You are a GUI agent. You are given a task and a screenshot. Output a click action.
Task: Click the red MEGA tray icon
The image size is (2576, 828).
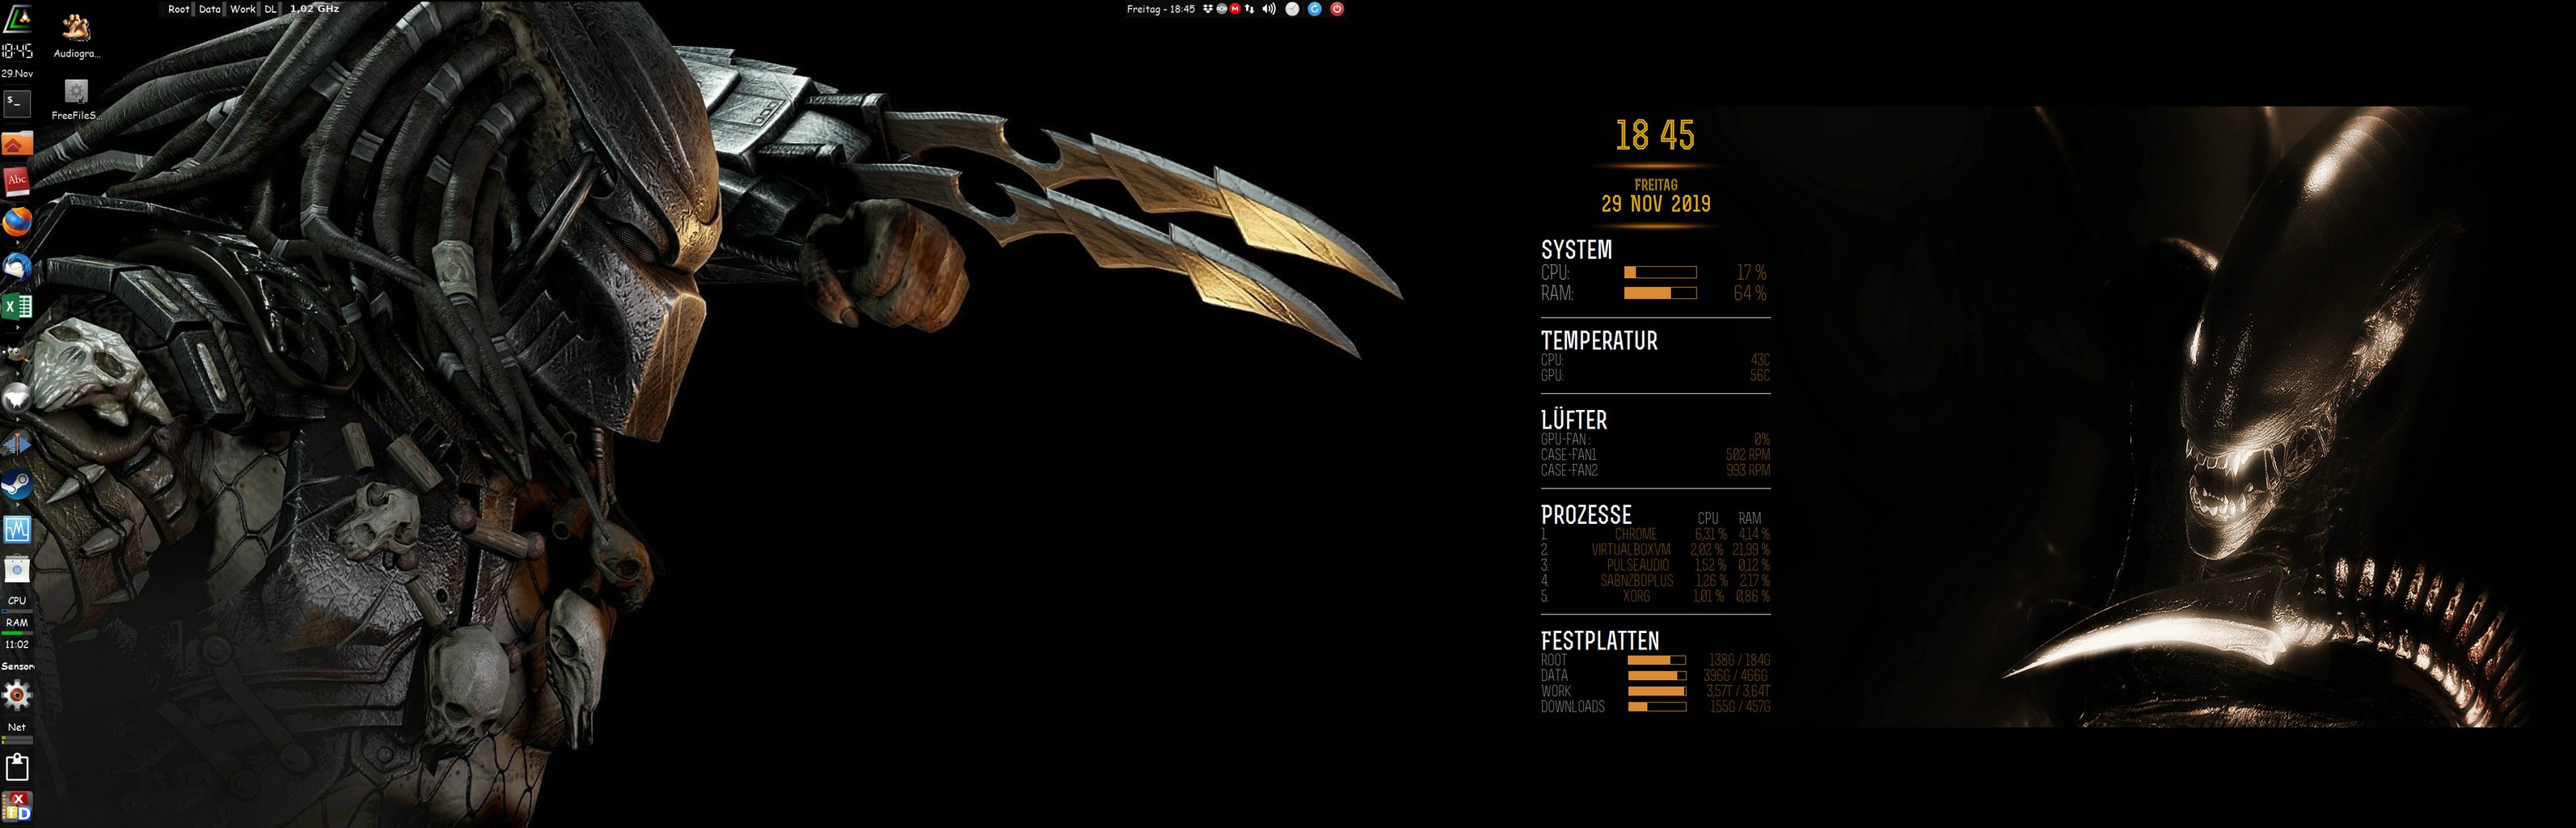pyautogui.click(x=1235, y=9)
